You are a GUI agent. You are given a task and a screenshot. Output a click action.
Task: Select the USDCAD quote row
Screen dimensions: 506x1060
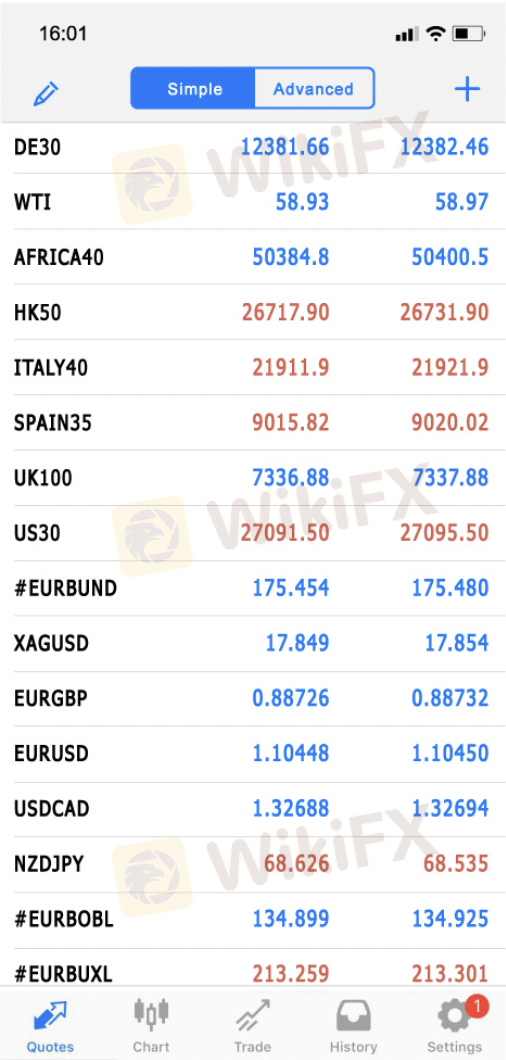tap(253, 809)
